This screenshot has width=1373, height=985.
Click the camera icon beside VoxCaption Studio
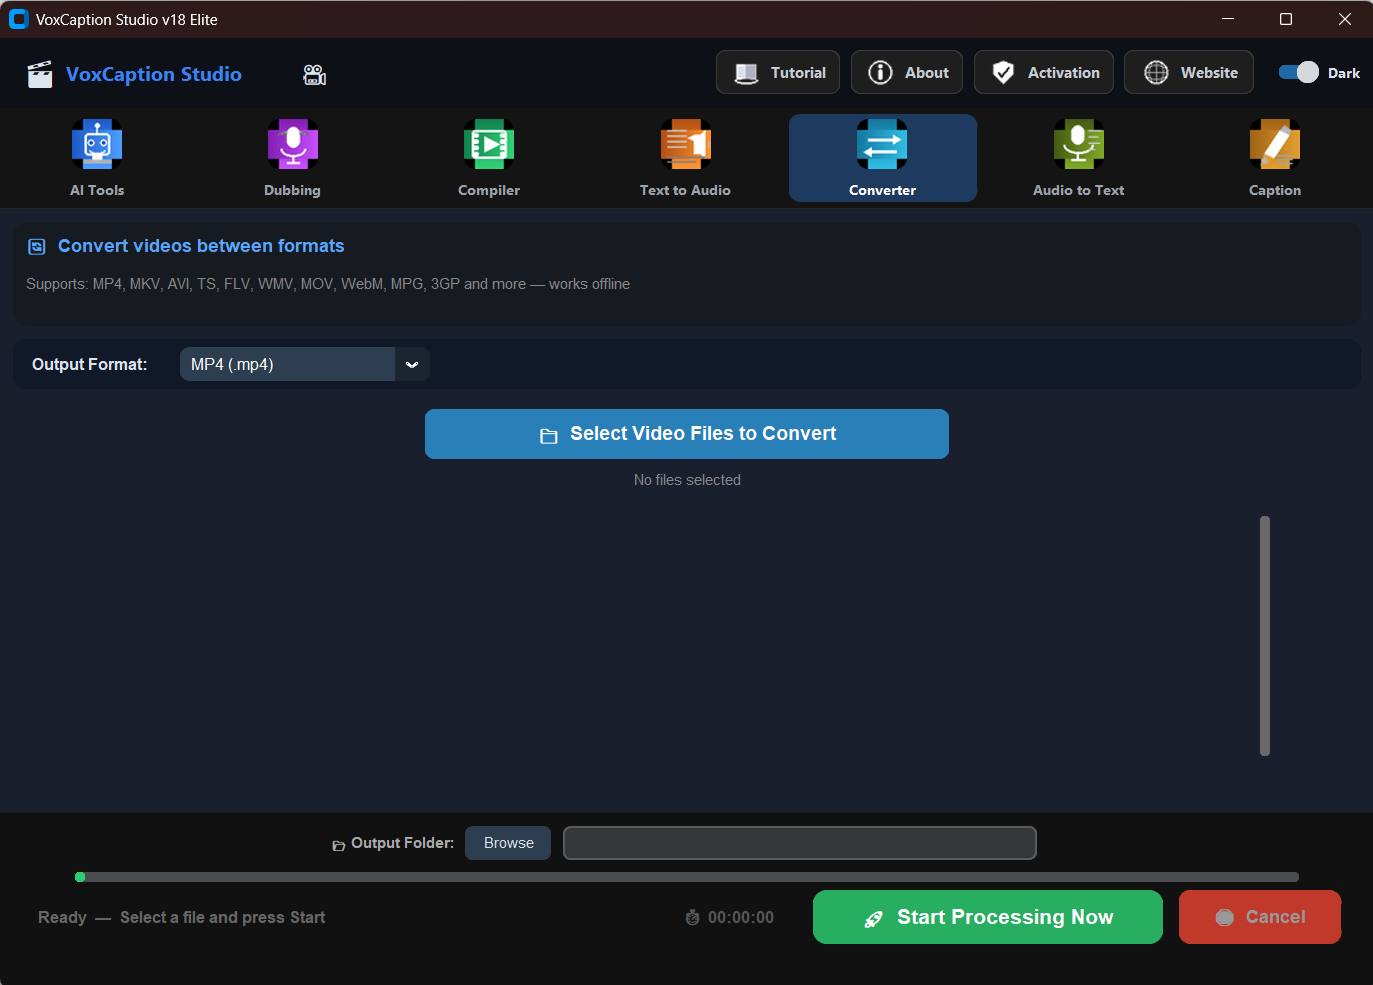pyautogui.click(x=314, y=73)
